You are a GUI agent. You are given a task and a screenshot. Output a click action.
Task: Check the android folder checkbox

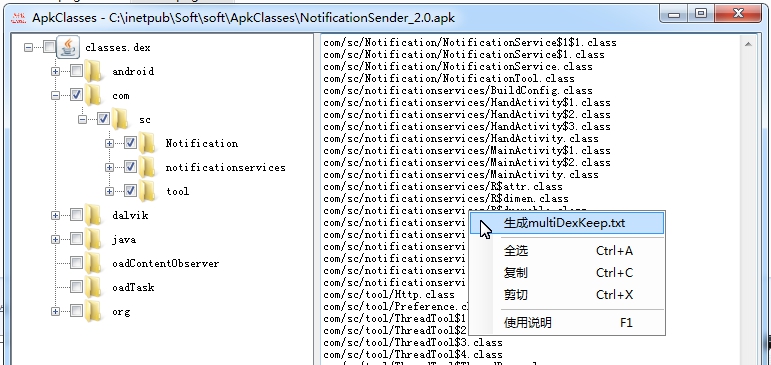(76, 71)
